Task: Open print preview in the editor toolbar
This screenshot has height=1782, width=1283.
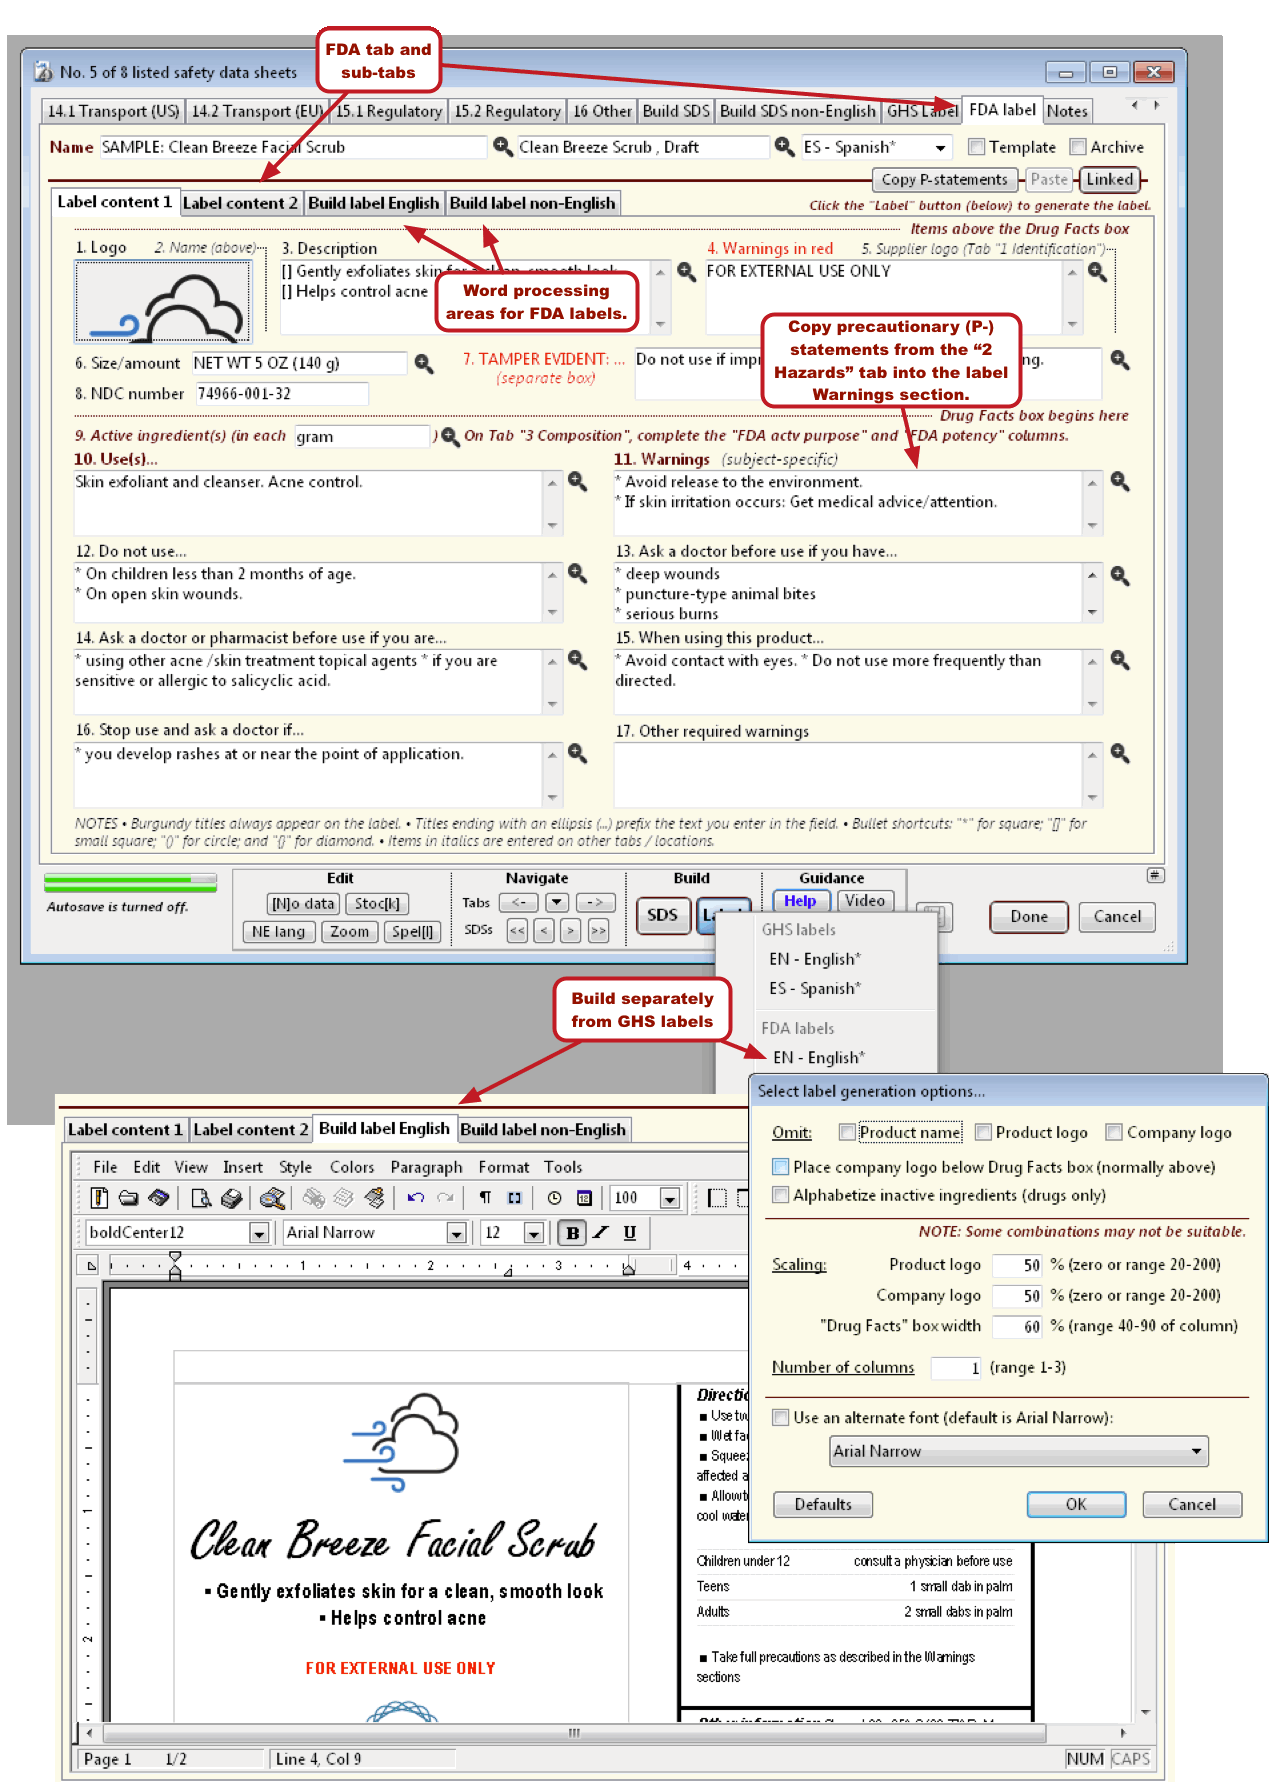Action: click(201, 1198)
